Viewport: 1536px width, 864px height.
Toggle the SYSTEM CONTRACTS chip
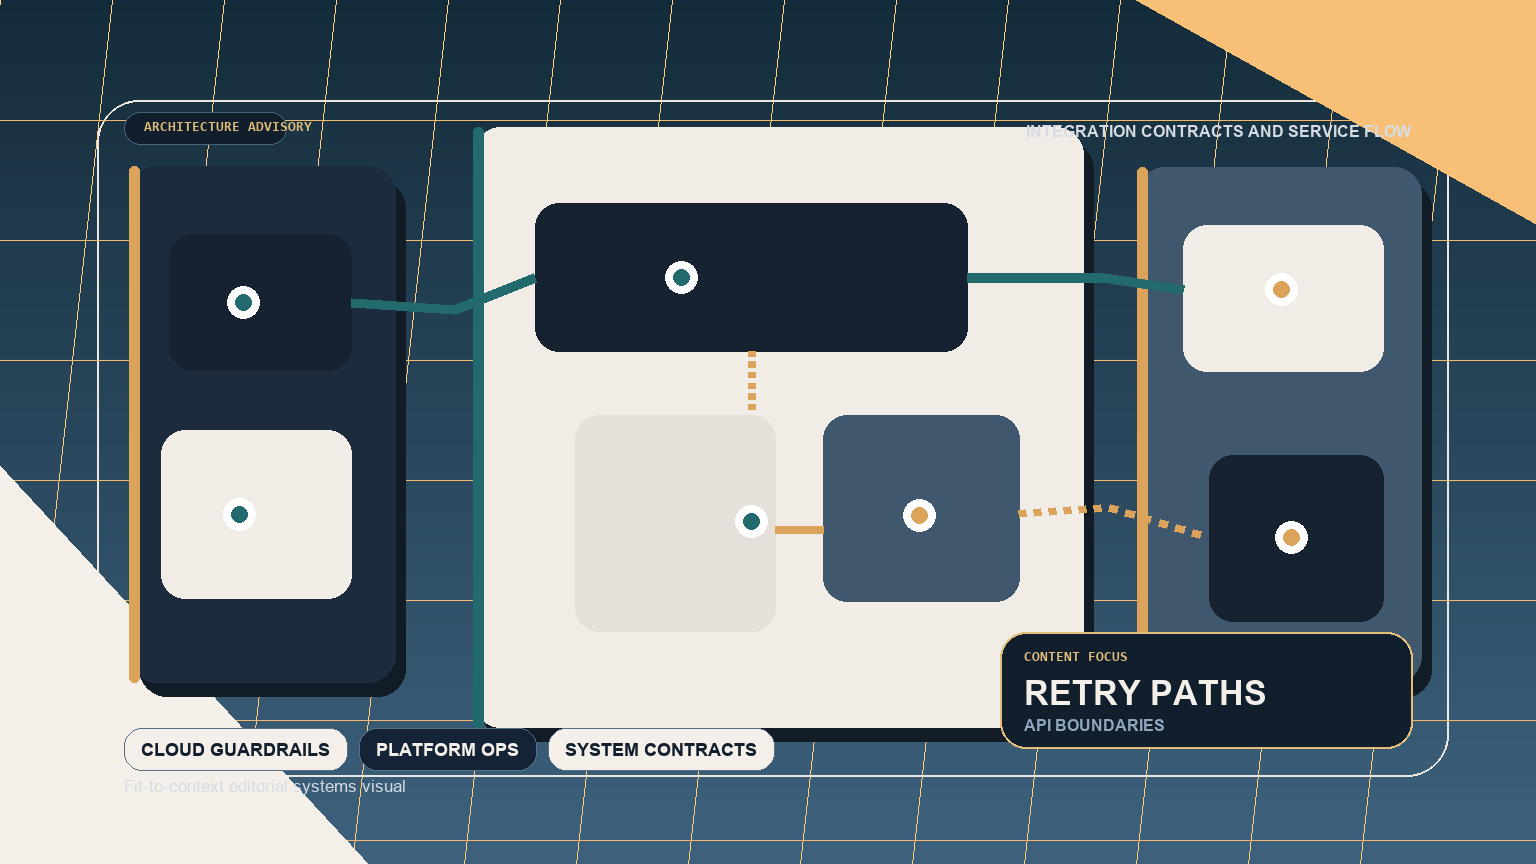click(661, 749)
